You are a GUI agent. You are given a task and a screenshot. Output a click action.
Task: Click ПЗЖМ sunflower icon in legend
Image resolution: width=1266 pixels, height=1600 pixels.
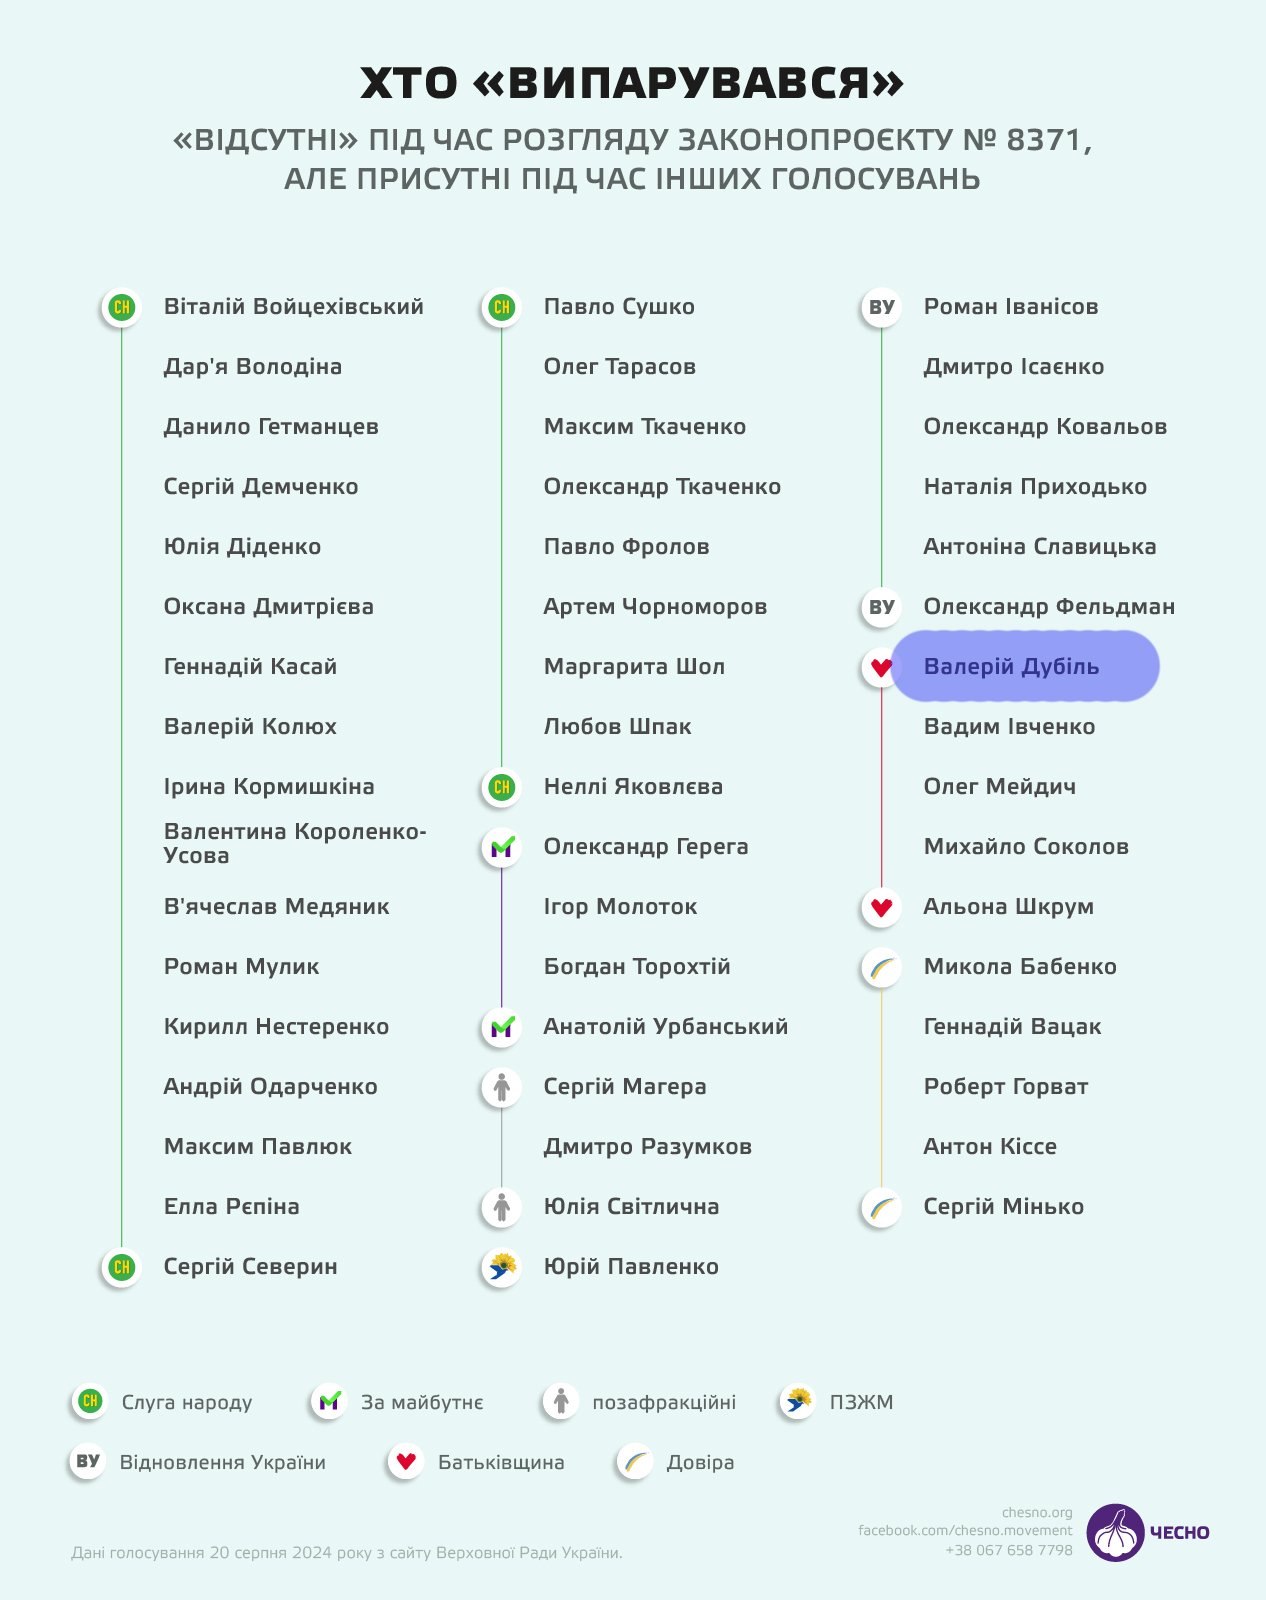tap(798, 1402)
